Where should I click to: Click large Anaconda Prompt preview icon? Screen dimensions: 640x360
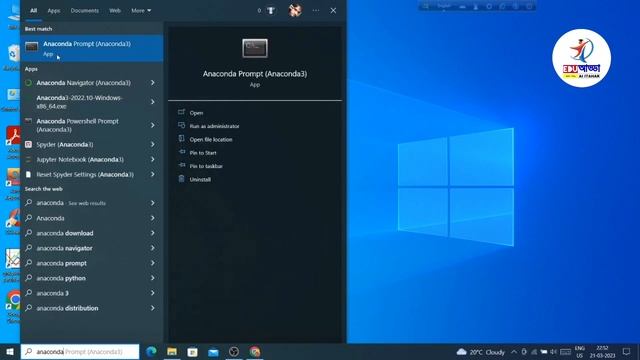tap(255, 49)
